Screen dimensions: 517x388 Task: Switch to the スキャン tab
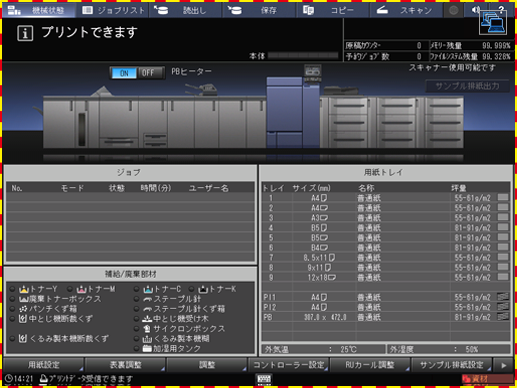point(406,10)
